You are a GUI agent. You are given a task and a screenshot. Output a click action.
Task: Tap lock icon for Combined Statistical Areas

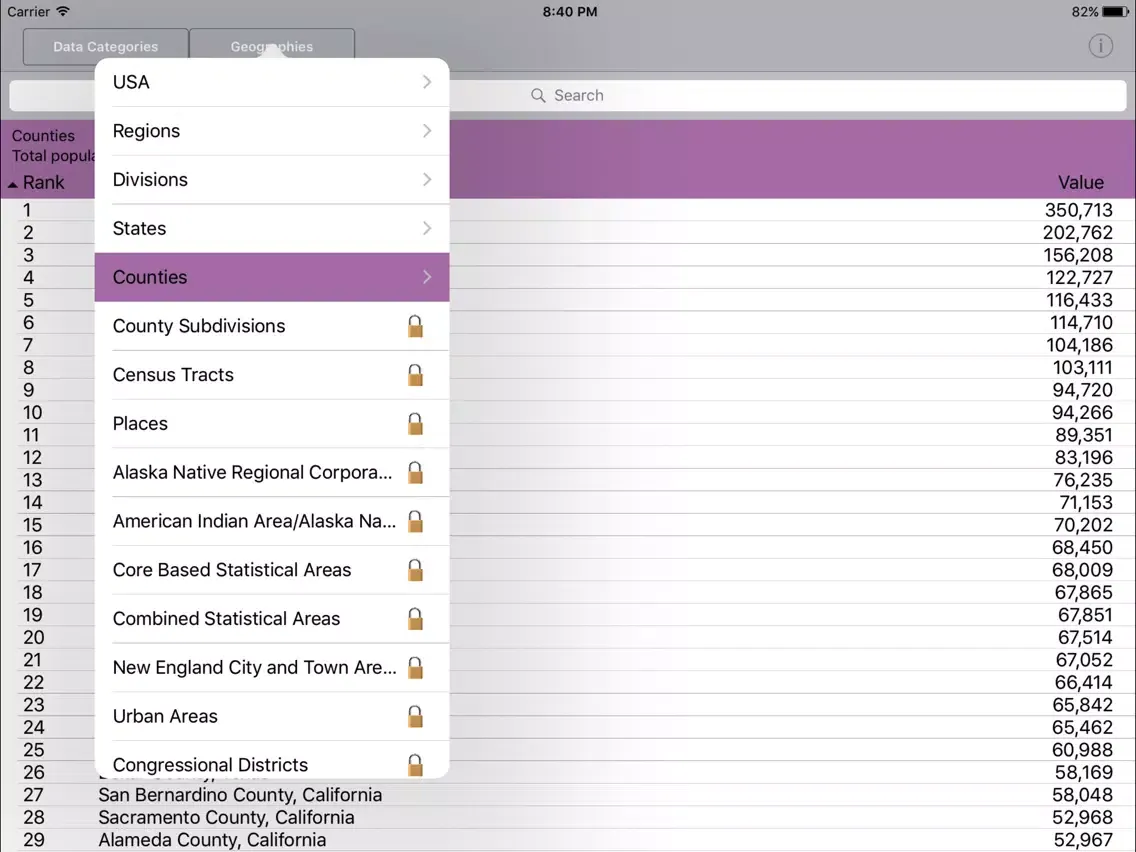click(415, 619)
